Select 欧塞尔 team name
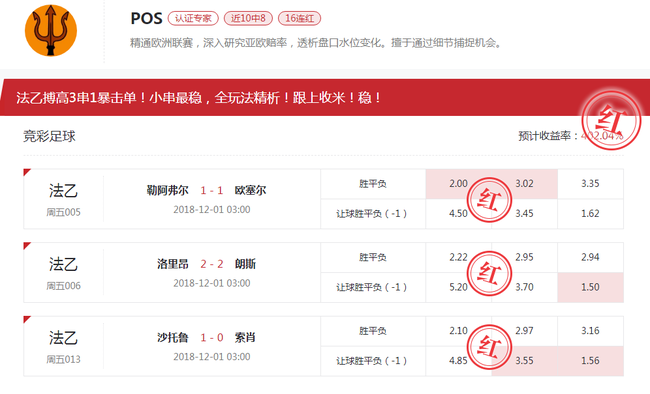This screenshot has height=394, width=650. tap(250, 190)
